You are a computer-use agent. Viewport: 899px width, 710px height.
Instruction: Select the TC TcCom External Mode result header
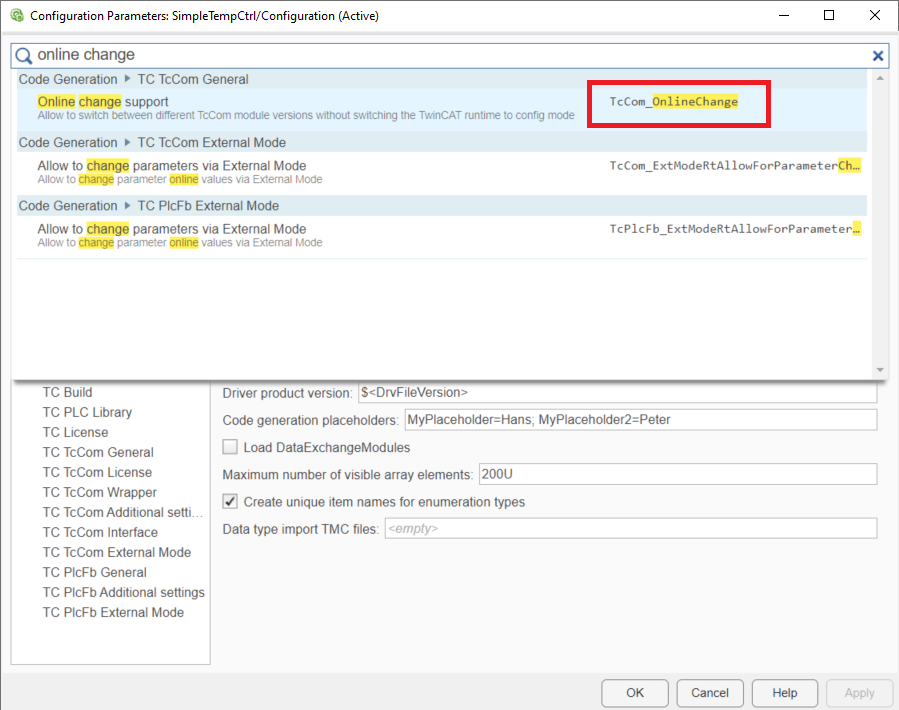click(x=211, y=143)
